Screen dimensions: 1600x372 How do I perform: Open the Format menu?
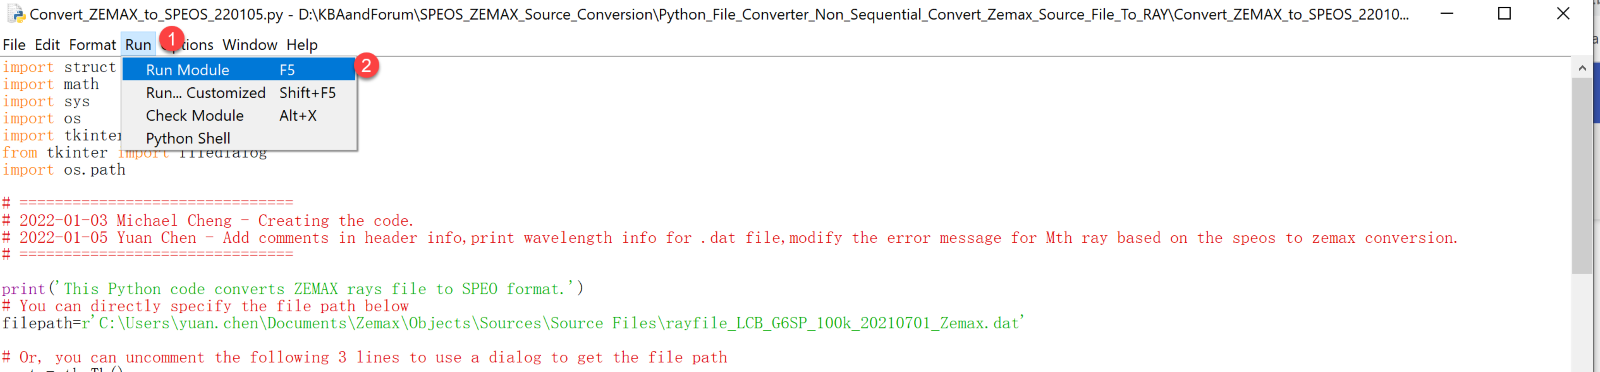[92, 45]
